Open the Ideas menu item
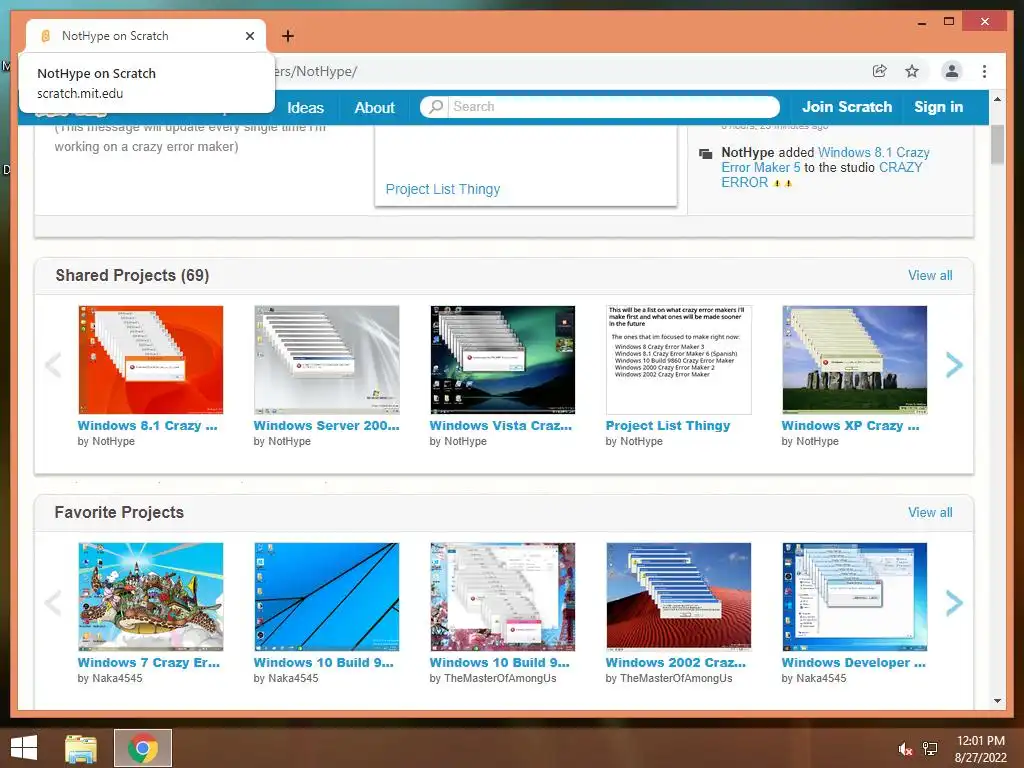The height and width of the screenshot is (768, 1024). [x=305, y=108]
